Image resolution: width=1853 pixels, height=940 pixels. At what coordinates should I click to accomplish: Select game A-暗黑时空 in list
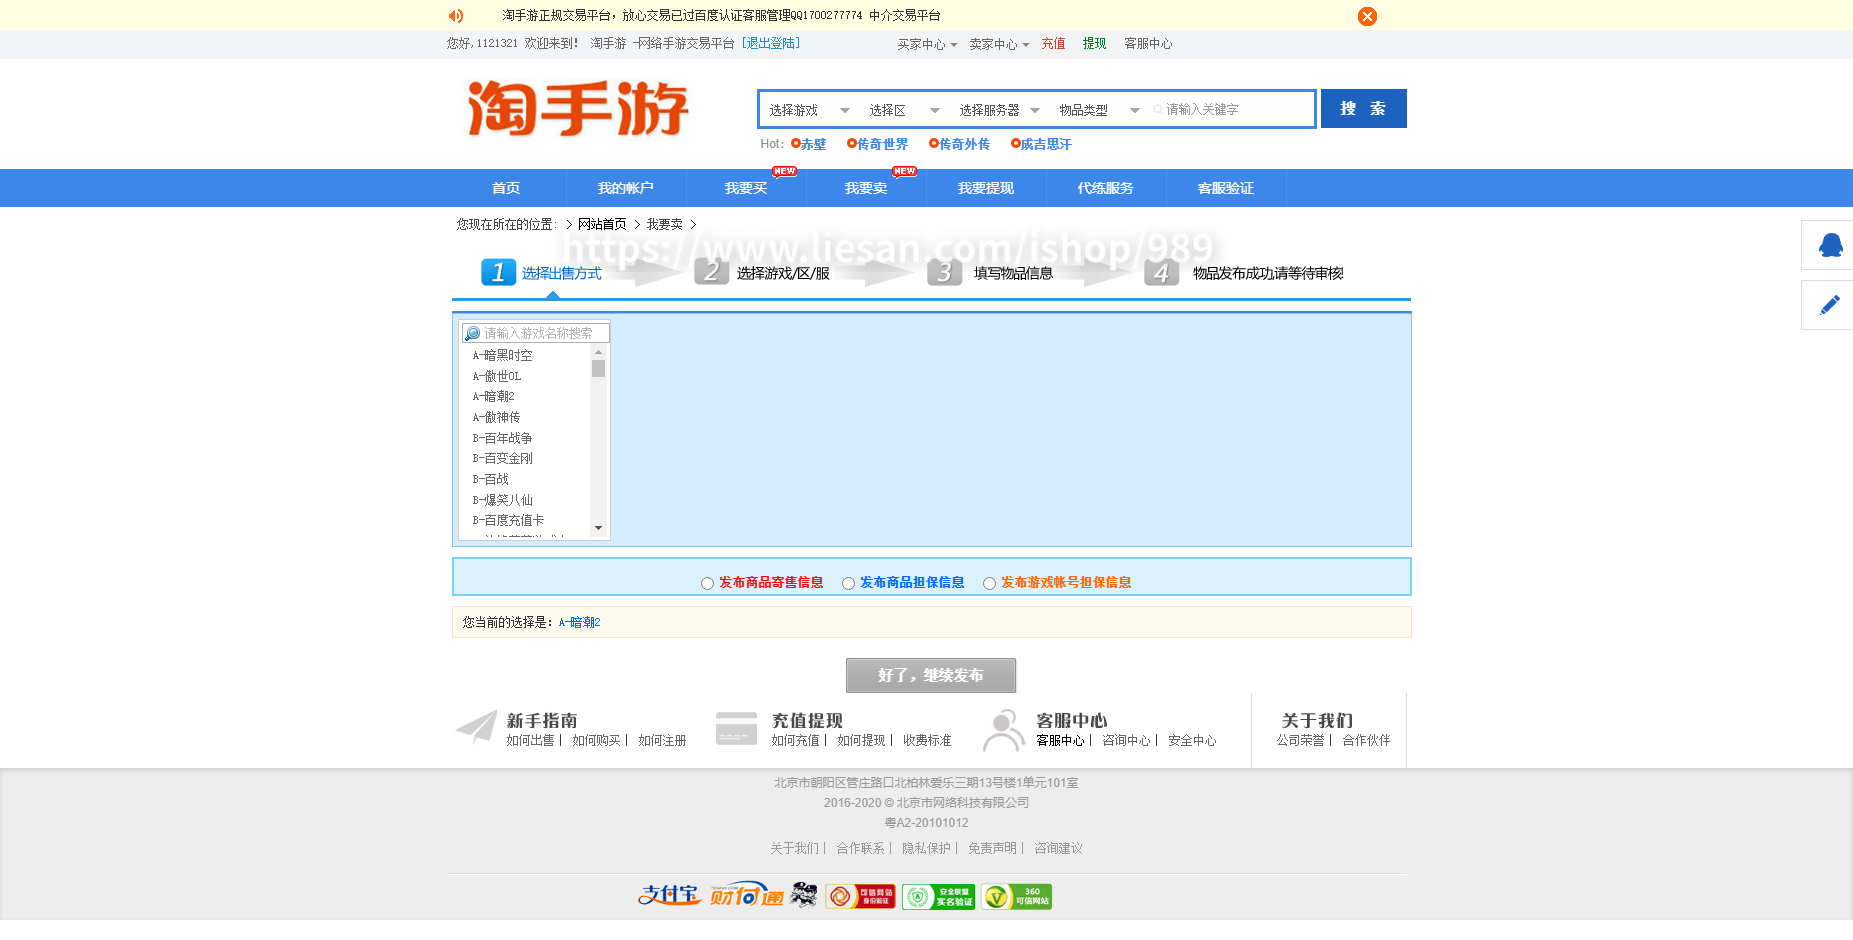[x=502, y=355]
